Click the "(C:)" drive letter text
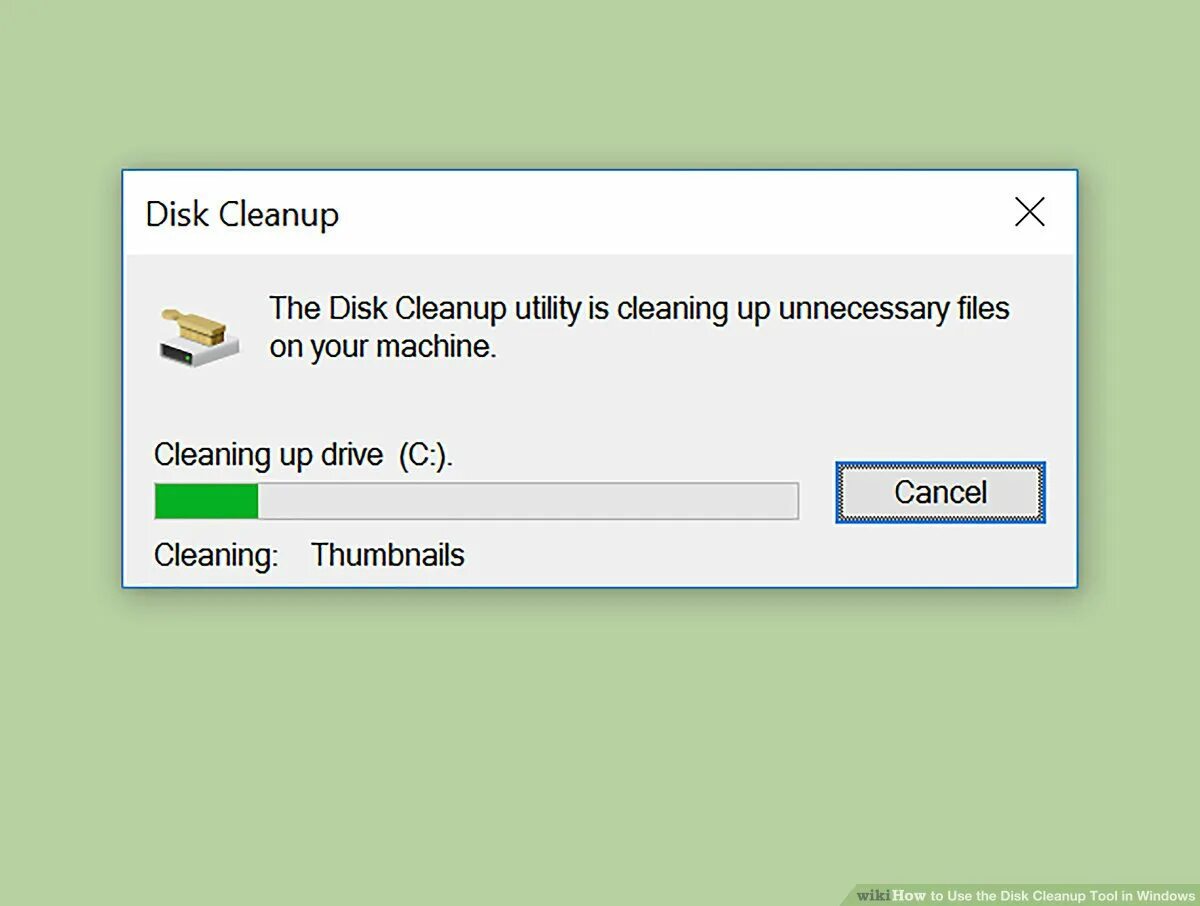Screen dimensions: 1200x906 tap(423, 455)
